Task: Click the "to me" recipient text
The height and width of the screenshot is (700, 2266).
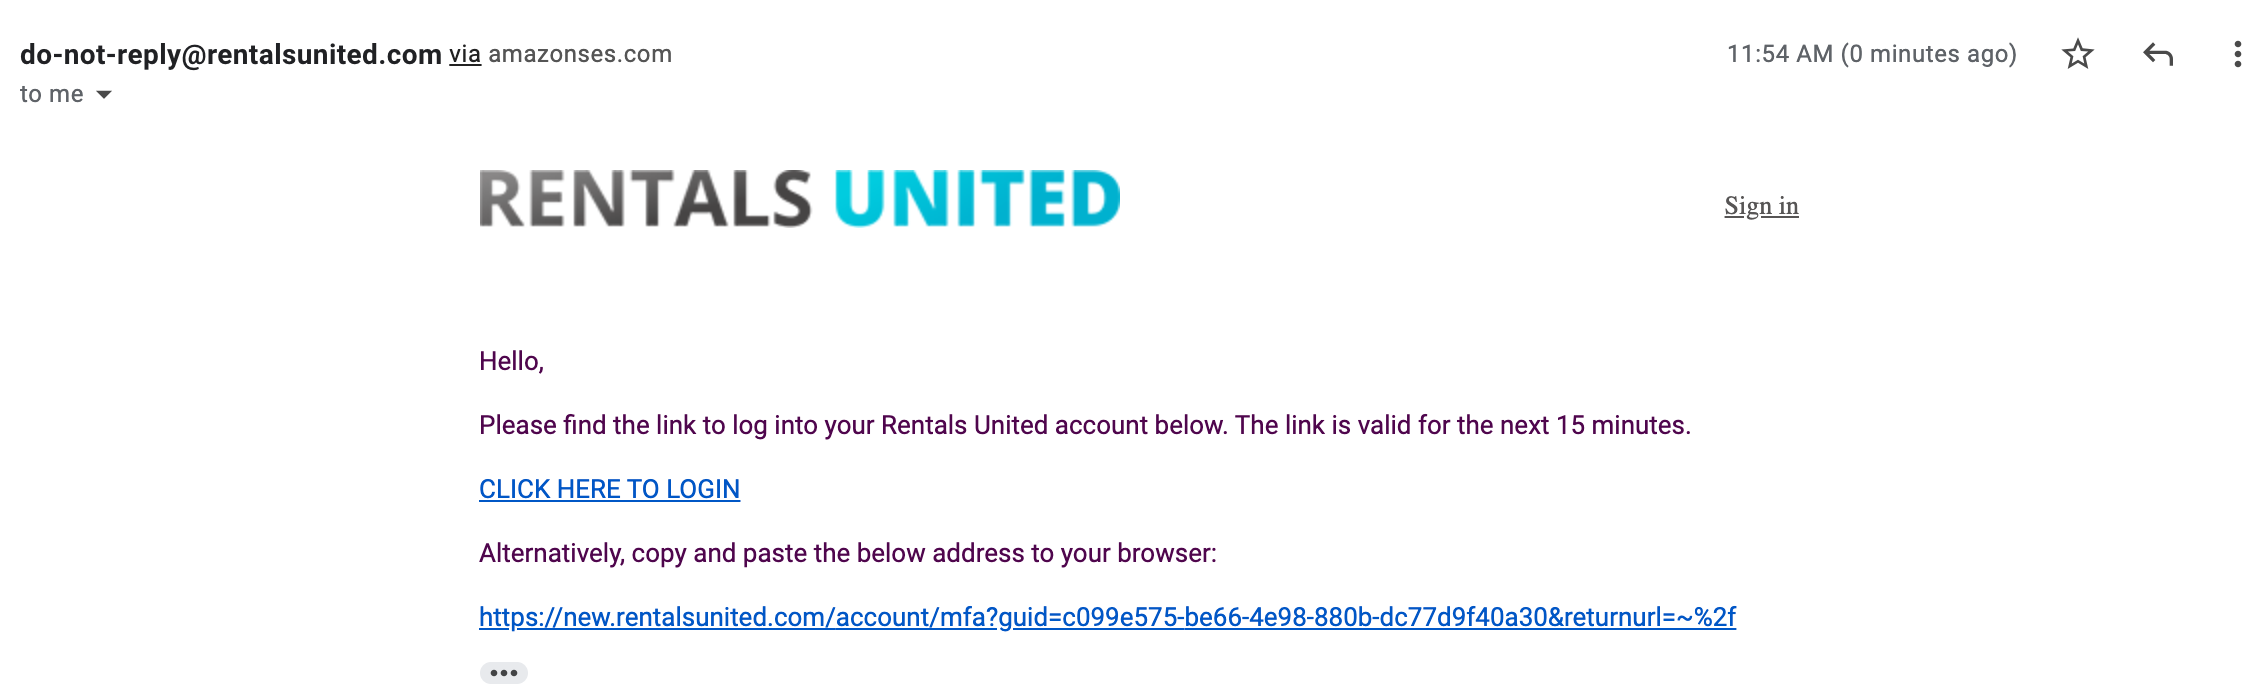Action: point(52,95)
